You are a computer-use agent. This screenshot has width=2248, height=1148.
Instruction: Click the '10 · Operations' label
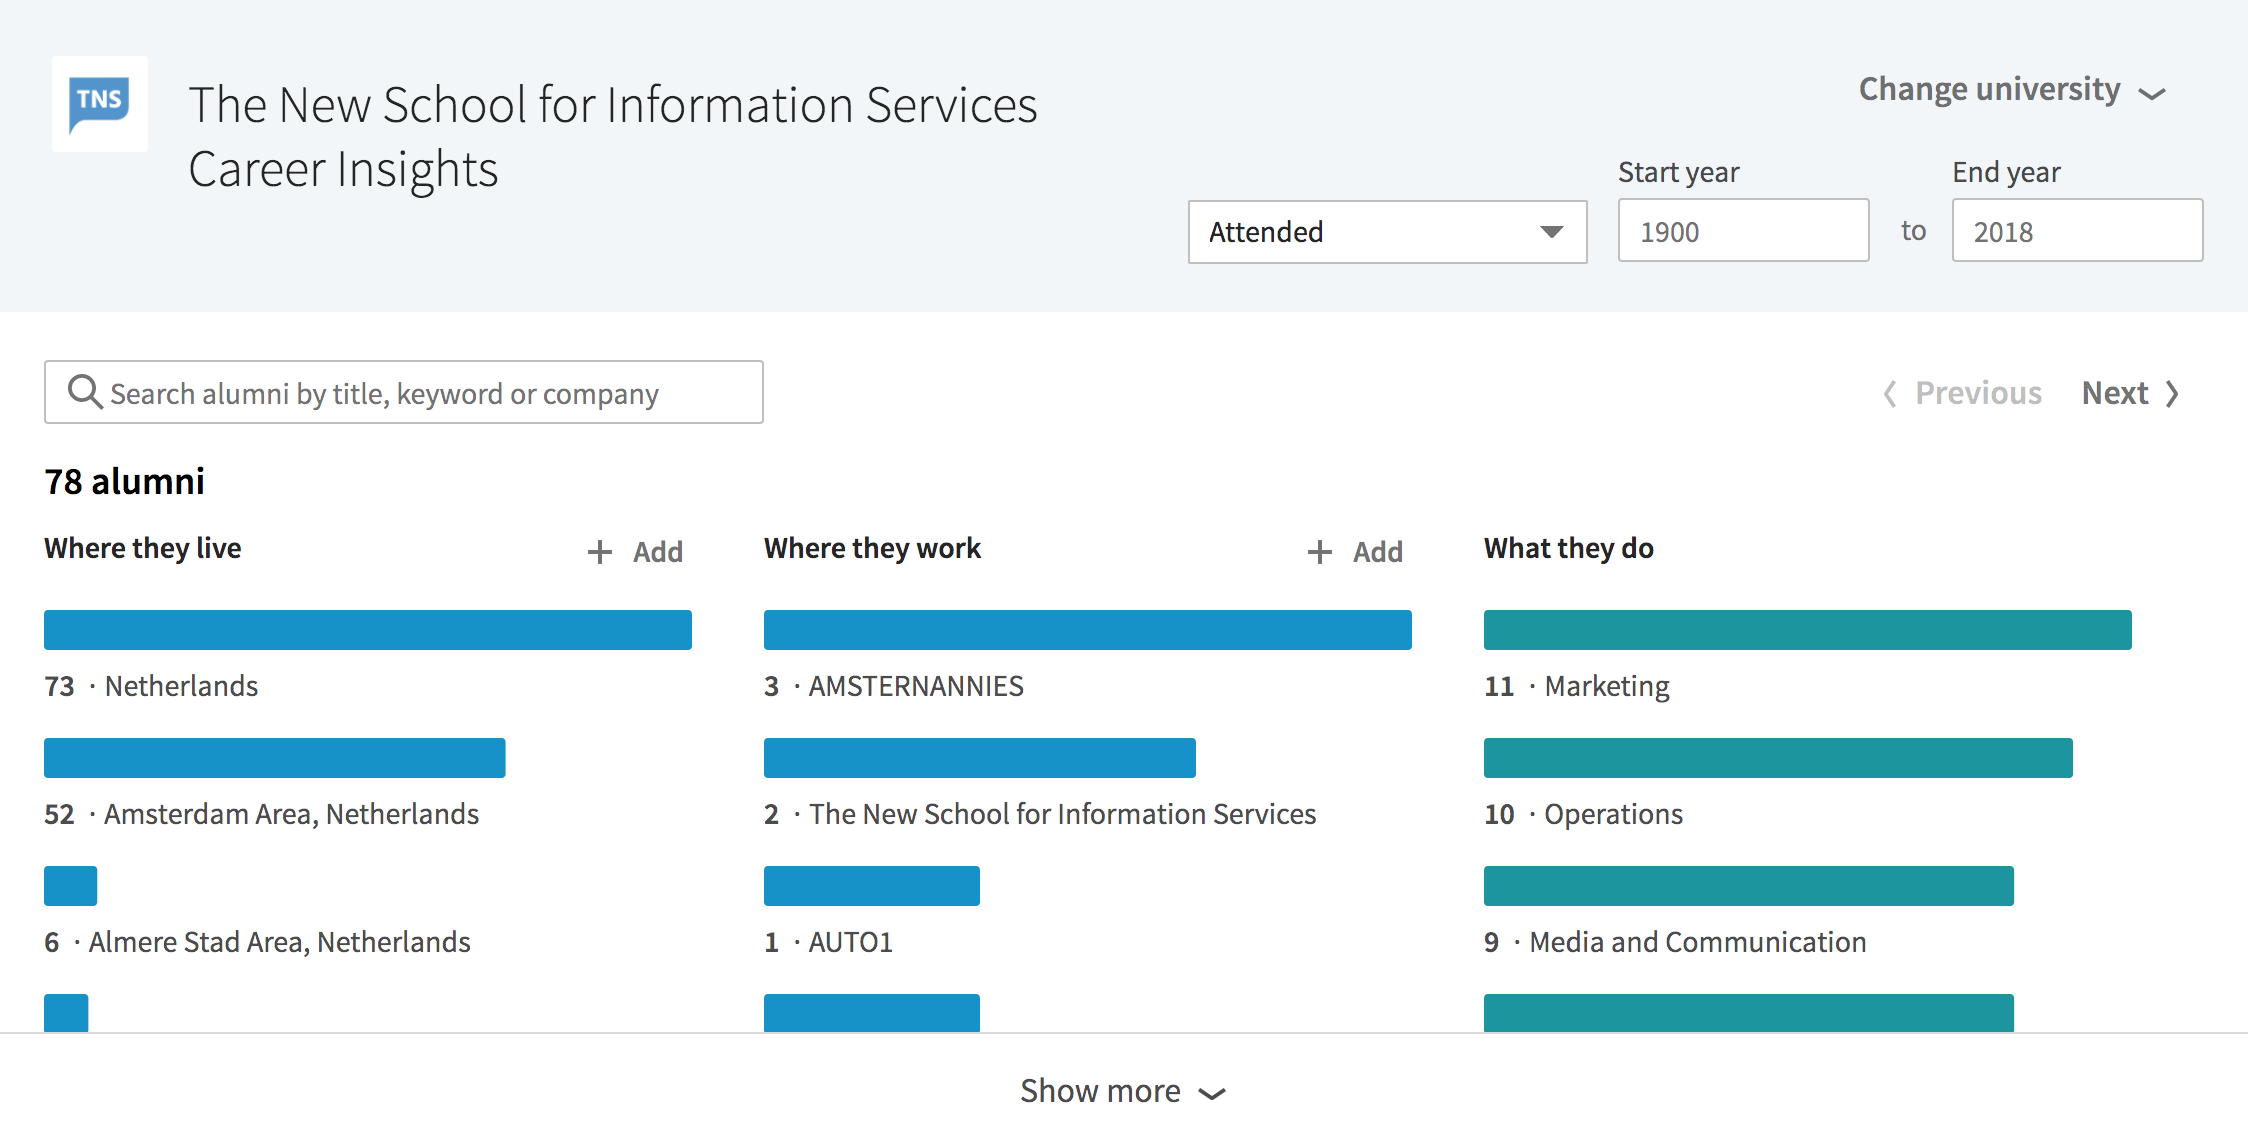[x=1584, y=814]
